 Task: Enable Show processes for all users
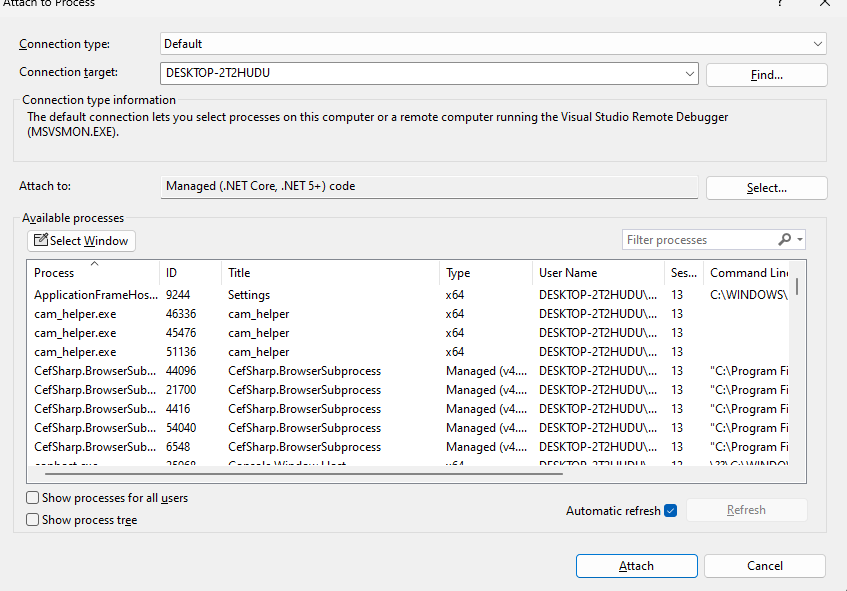(x=33, y=498)
